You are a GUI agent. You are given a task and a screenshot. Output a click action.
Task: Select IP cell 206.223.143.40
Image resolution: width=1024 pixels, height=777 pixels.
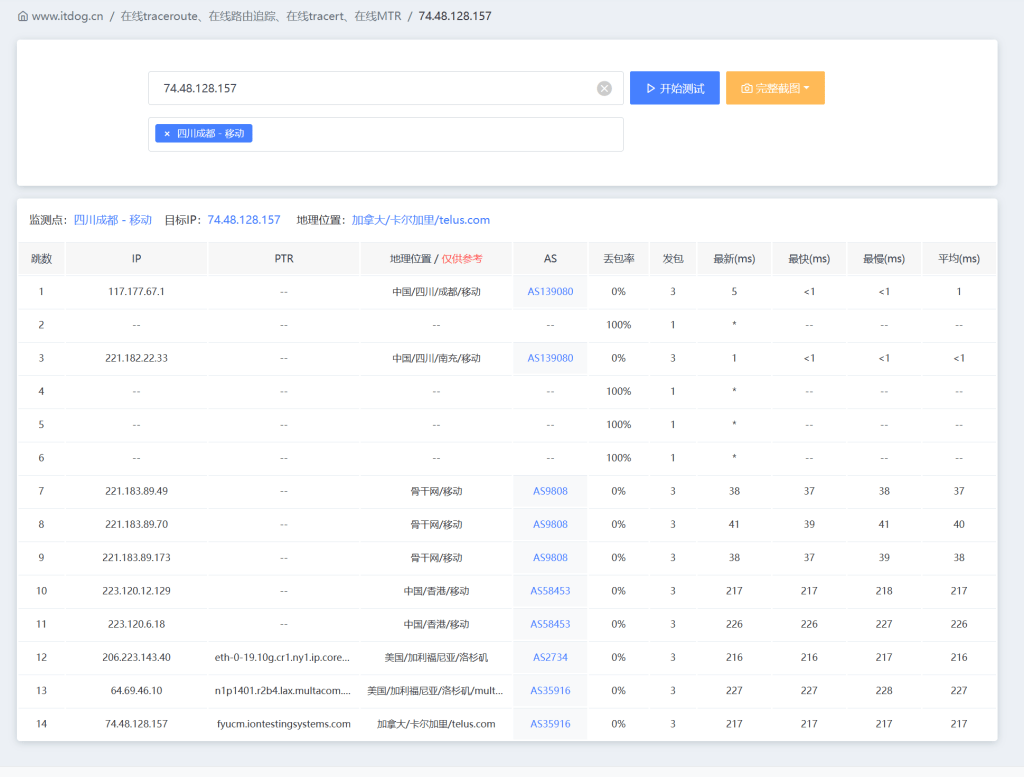pyautogui.click(x=136, y=658)
